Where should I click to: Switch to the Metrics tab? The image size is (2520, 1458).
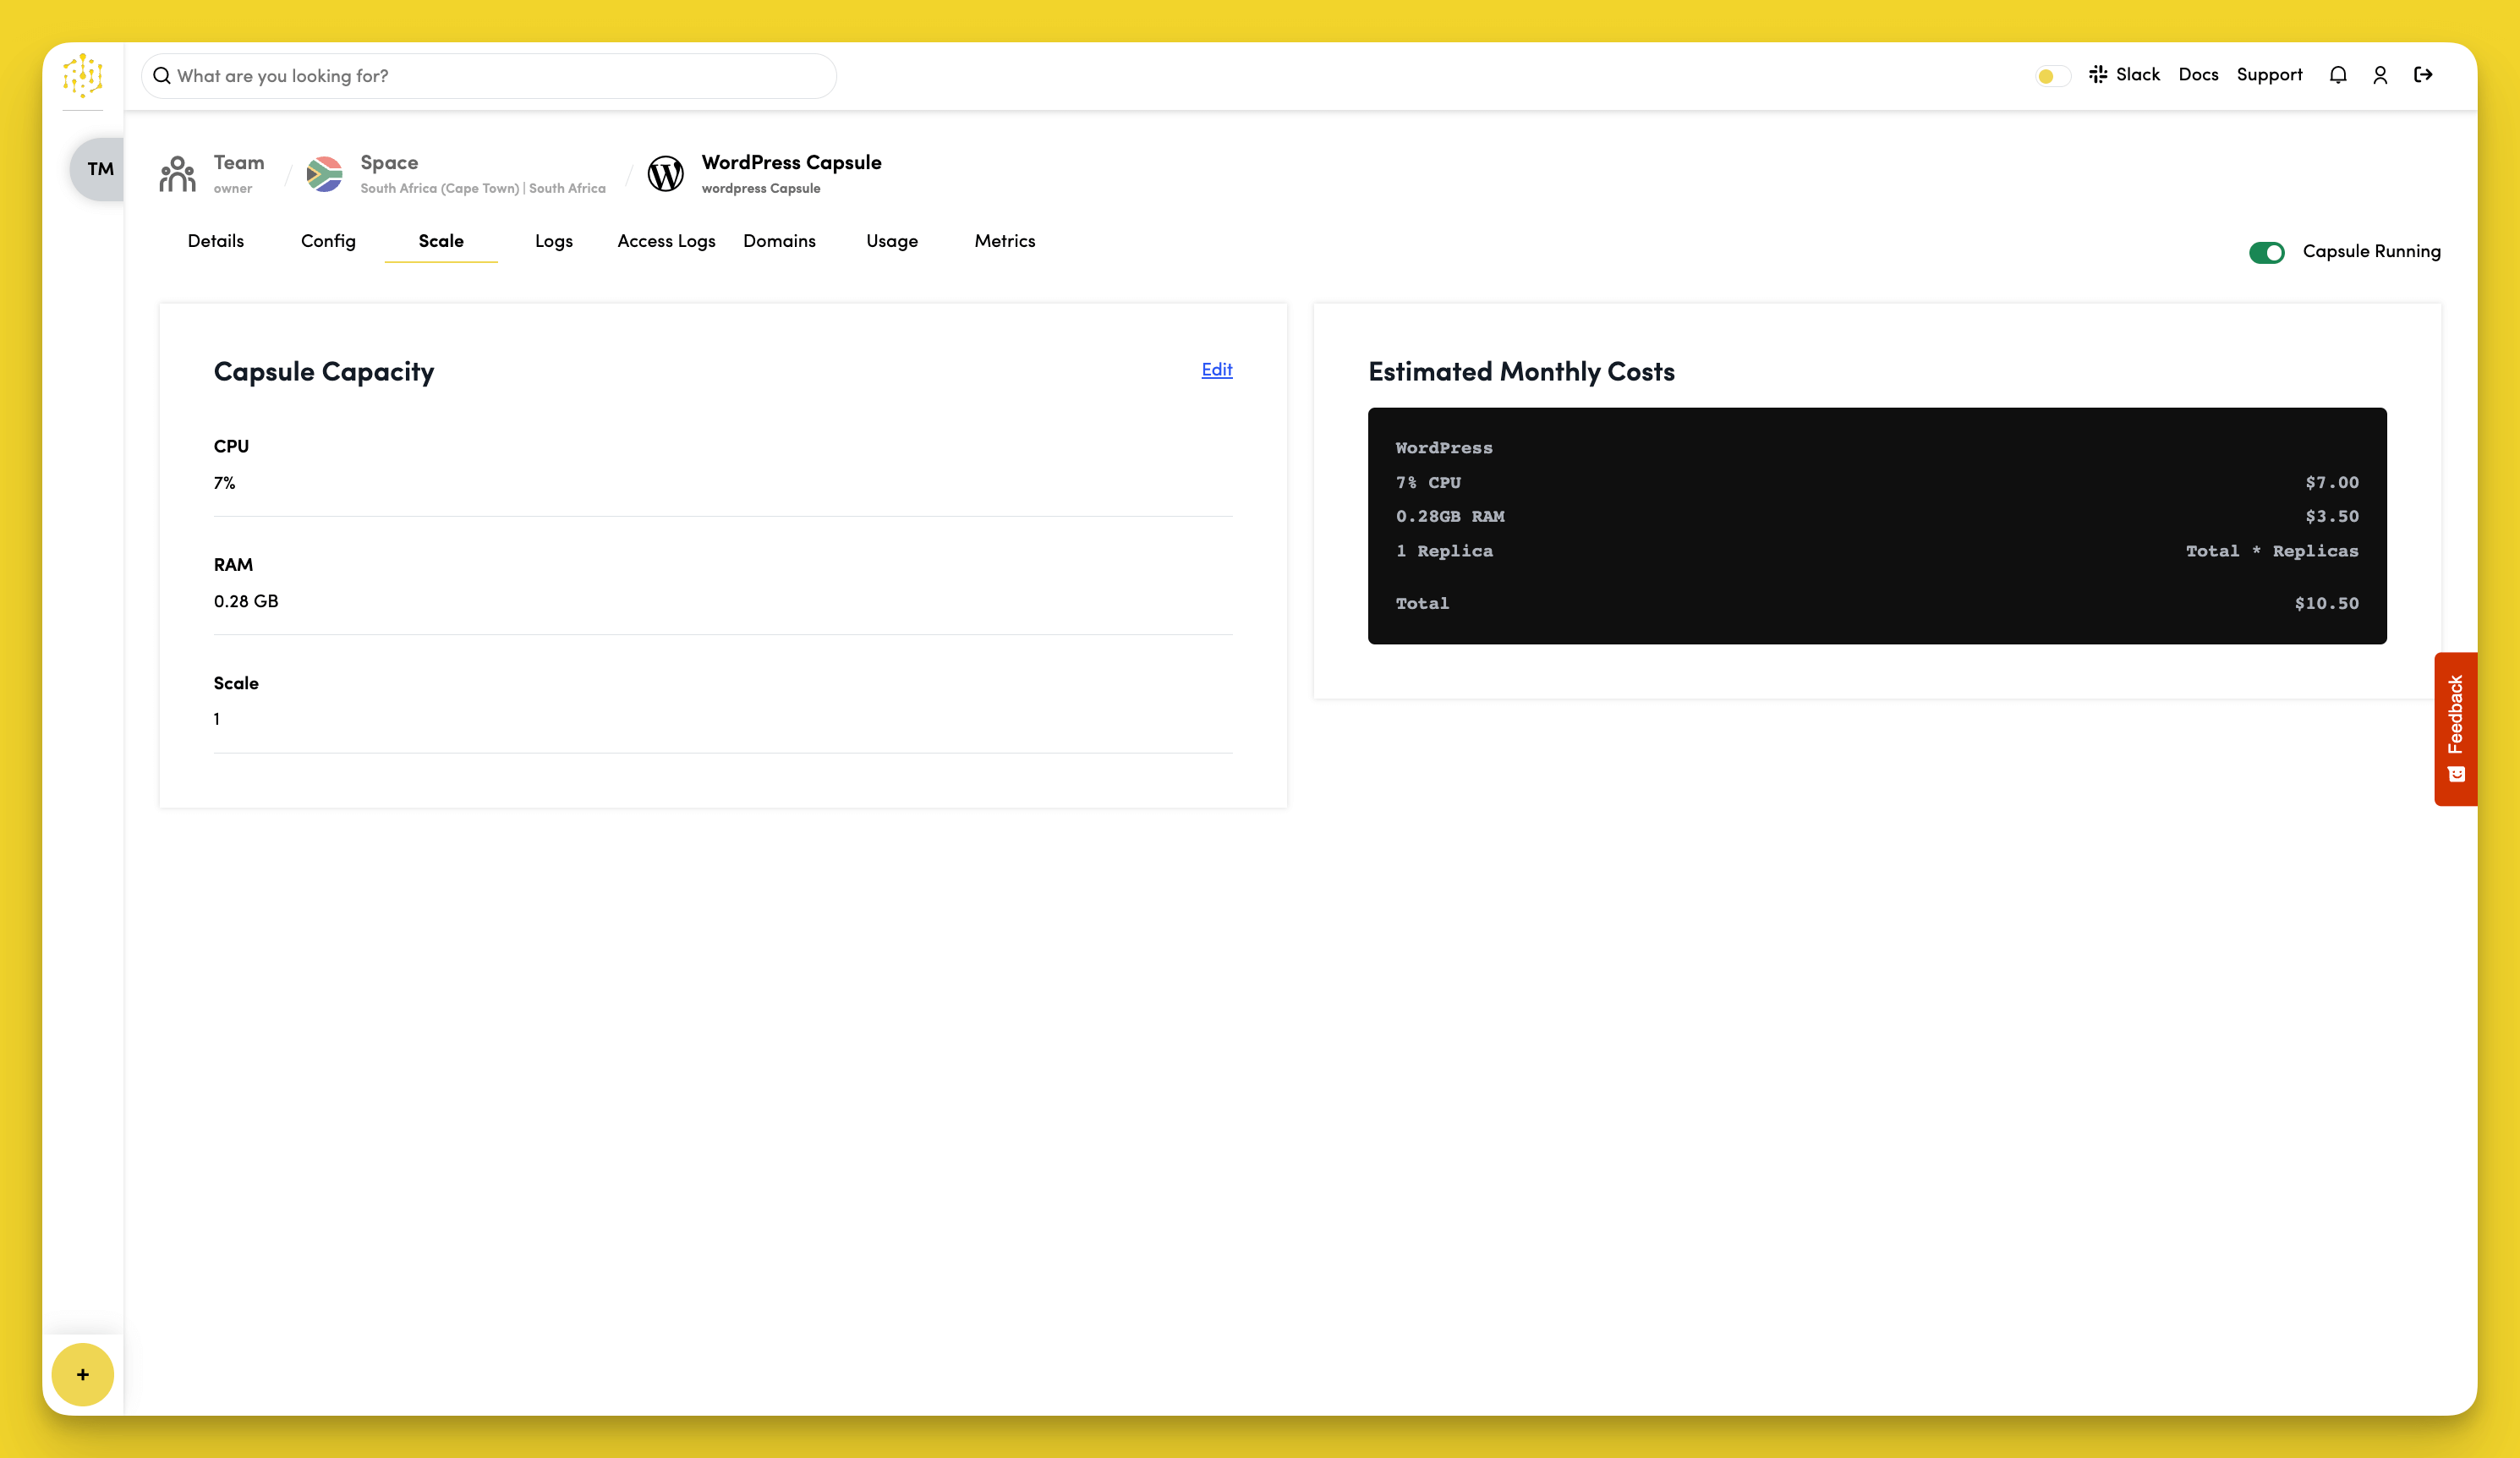coord(1004,241)
